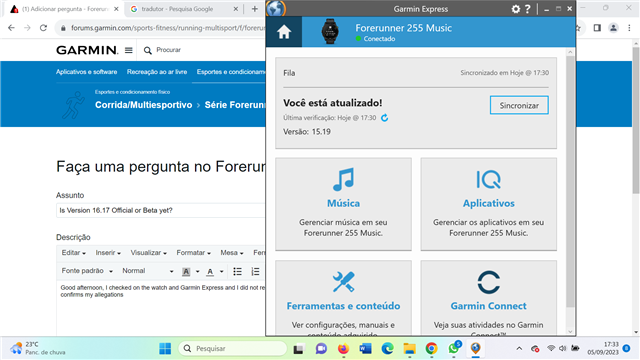Open Garmin Express help question mark
This screenshot has height=360, width=640.
[x=528, y=9]
